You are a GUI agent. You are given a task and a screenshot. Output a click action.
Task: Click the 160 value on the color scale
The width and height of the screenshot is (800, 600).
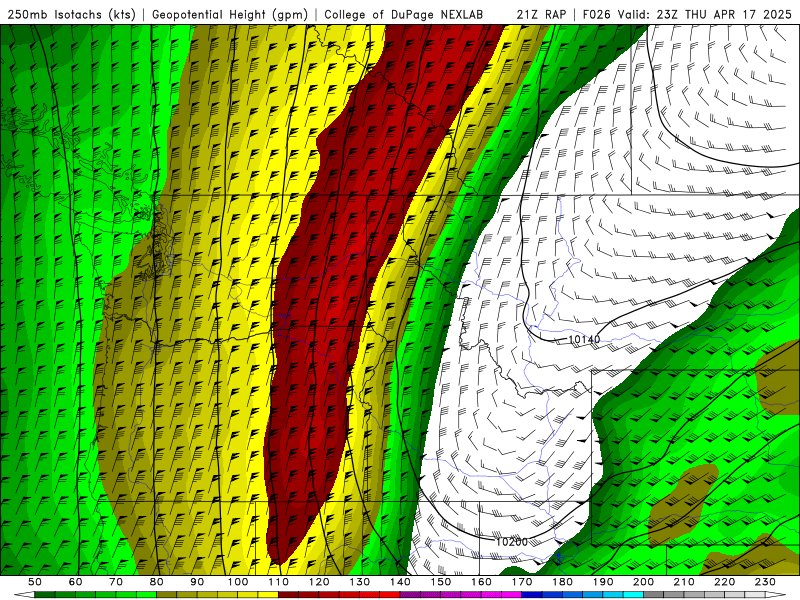point(482,582)
